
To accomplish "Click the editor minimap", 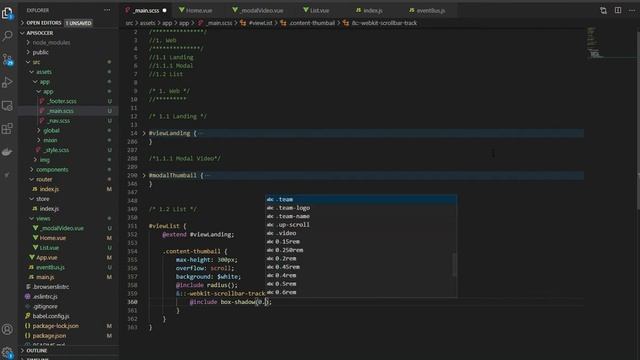I will coord(610,43).
